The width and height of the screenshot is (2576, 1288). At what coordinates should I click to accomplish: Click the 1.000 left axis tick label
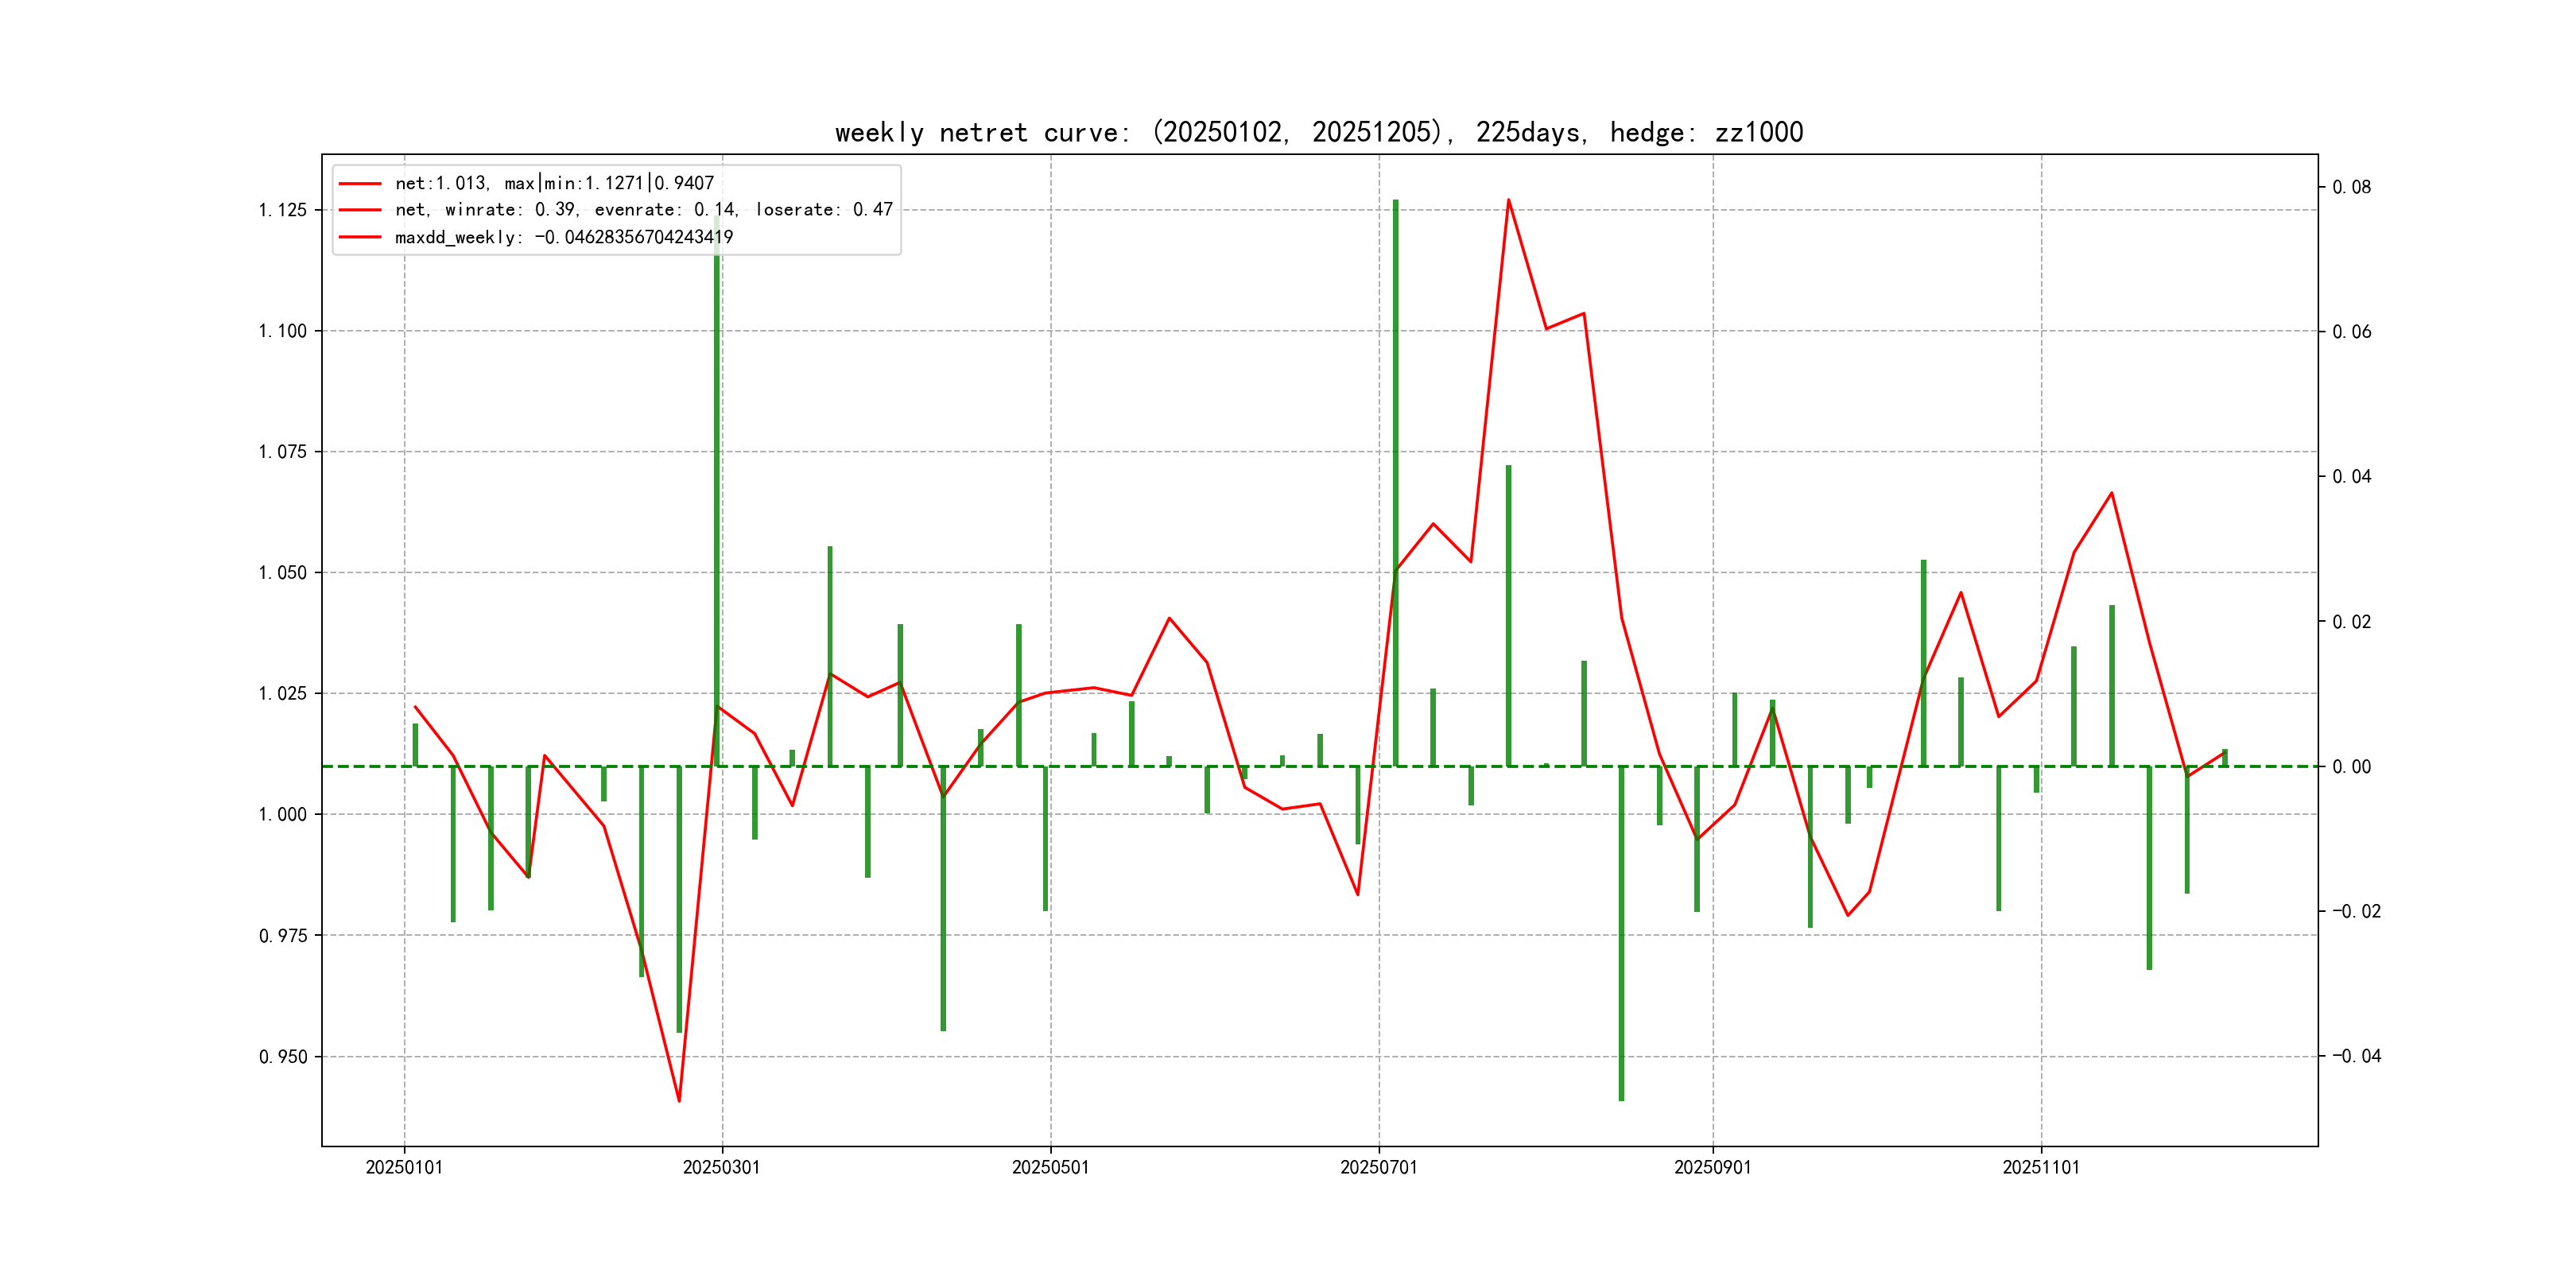point(282,814)
